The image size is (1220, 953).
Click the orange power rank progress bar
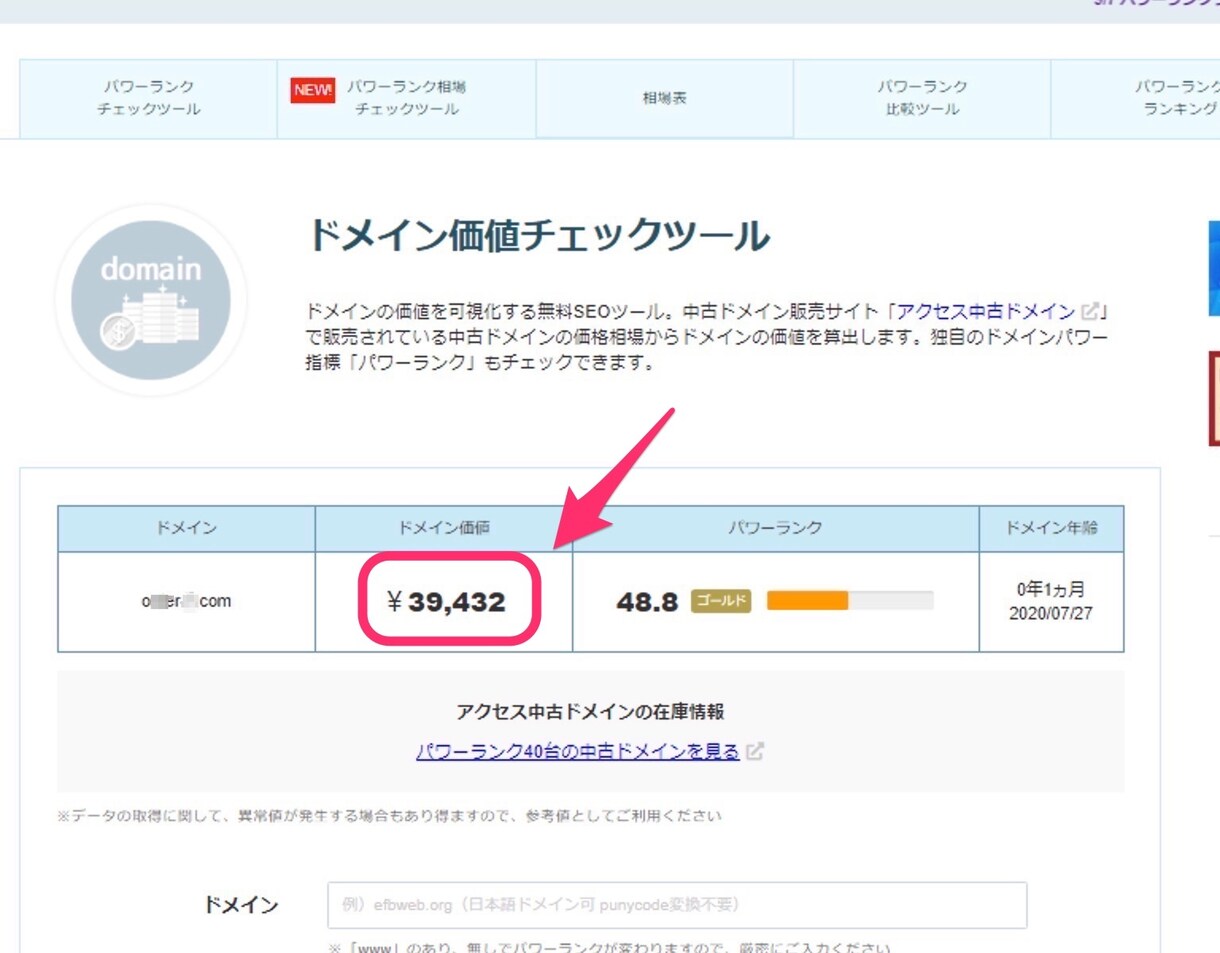[x=850, y=600]
